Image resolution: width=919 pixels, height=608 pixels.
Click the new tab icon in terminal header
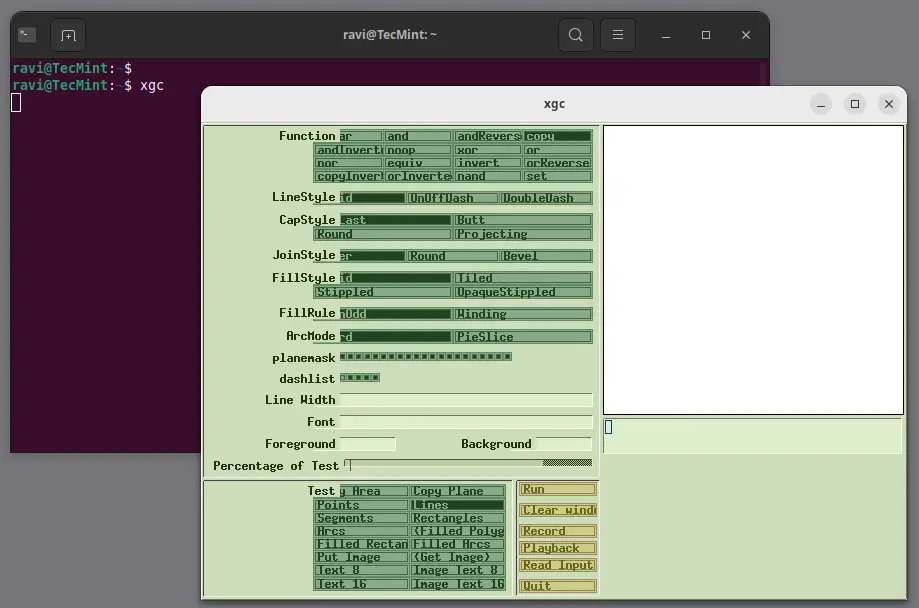click(66, 34)
